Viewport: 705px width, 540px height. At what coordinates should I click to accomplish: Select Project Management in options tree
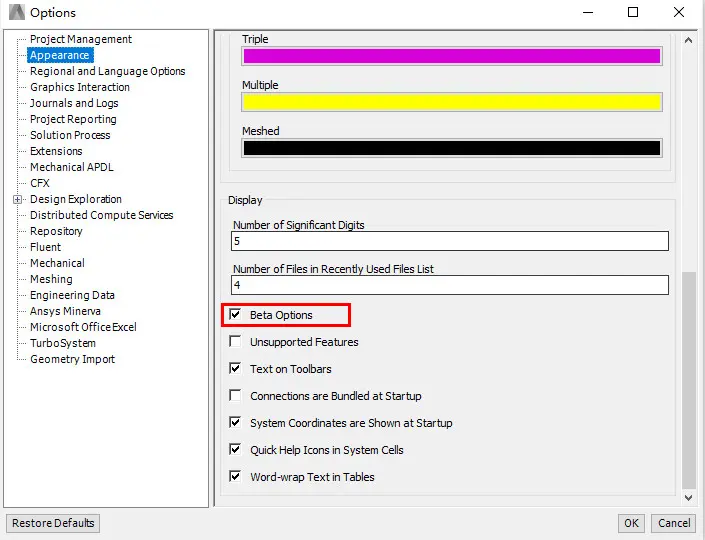coord(80,39)
